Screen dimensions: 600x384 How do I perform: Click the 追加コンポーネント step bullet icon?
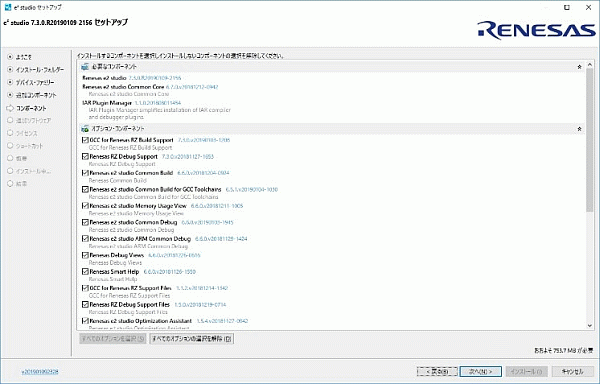pyautogui.click(x=10, y=95)
